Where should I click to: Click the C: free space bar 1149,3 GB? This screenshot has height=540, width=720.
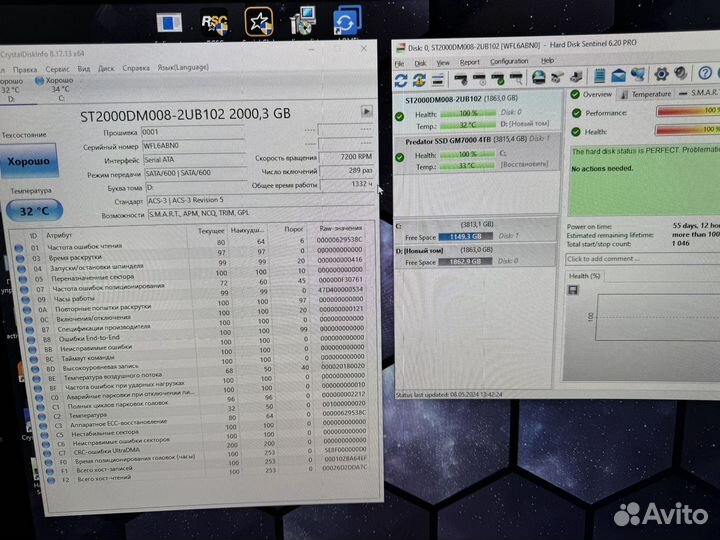point(465,236)
